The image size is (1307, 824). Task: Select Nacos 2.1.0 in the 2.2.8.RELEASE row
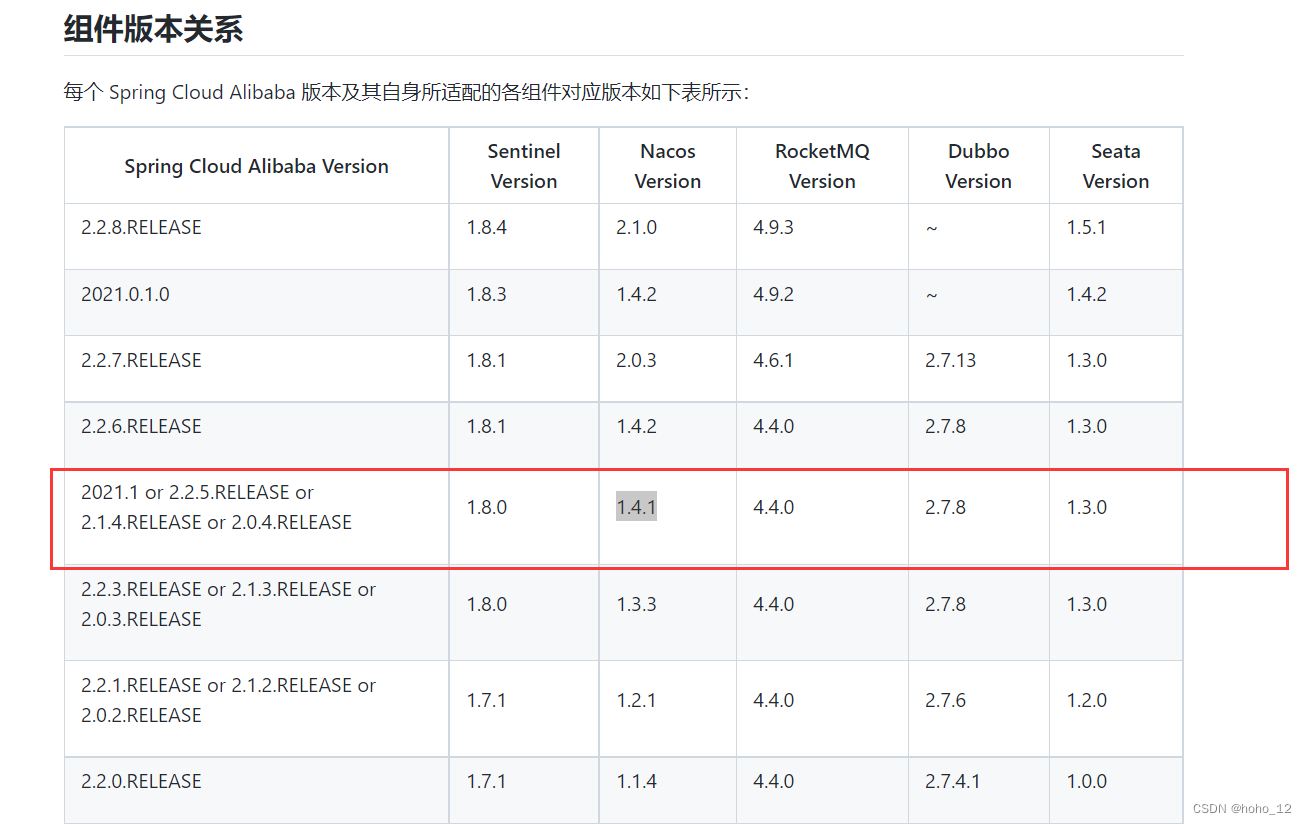[668, 237]
